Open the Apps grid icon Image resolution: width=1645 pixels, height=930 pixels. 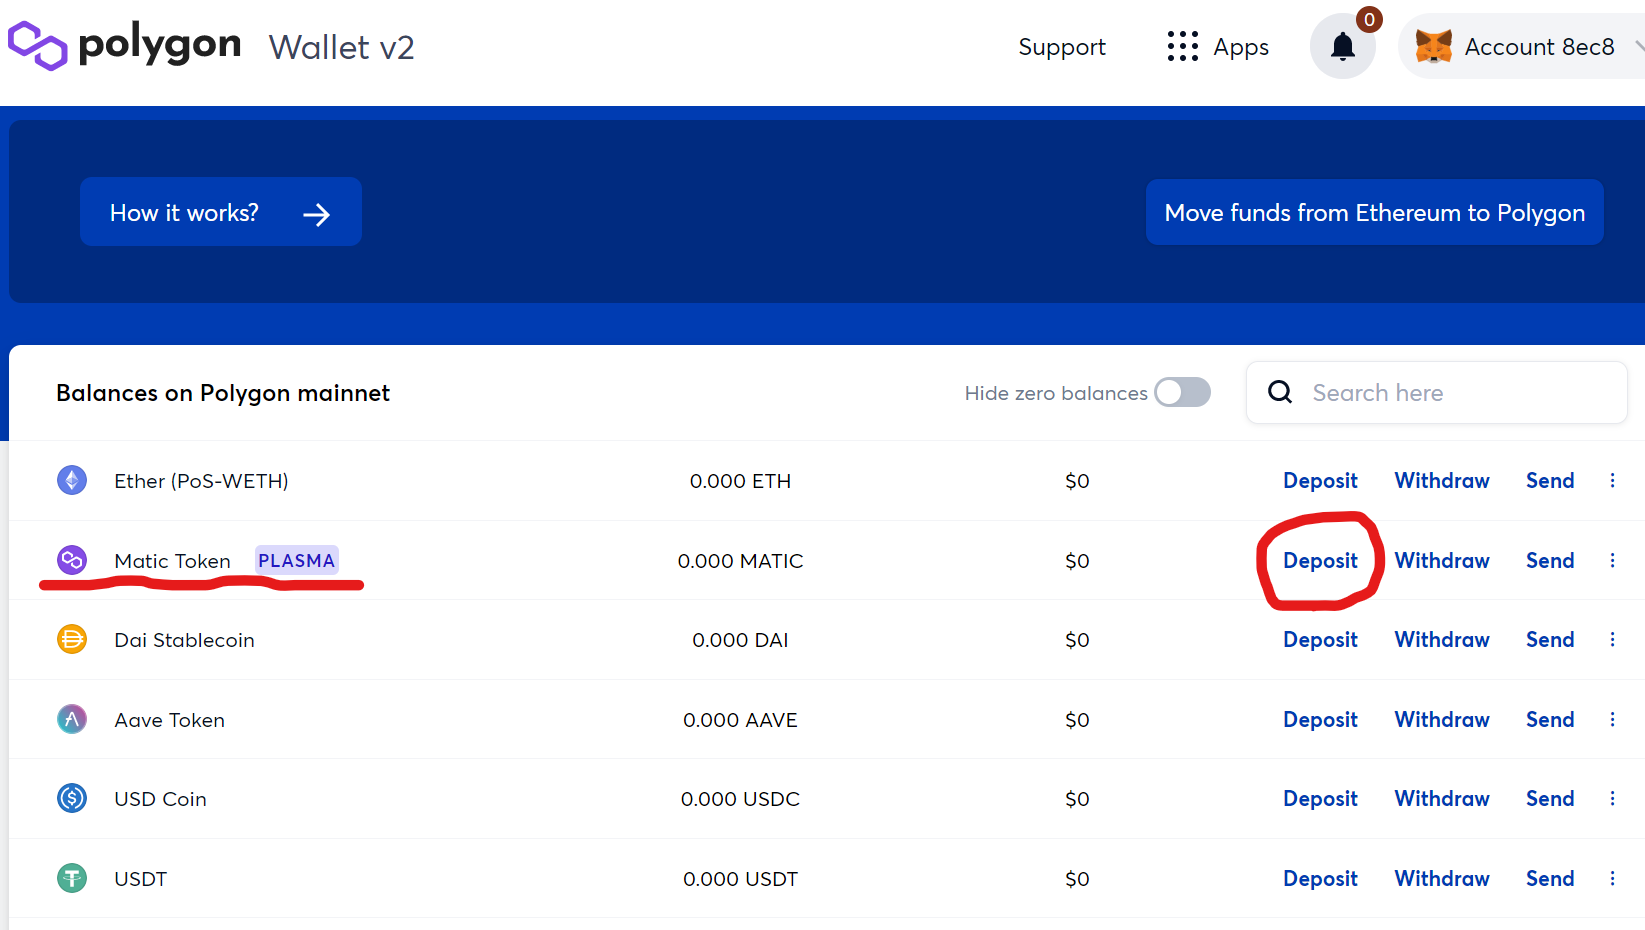[1182, 47]
